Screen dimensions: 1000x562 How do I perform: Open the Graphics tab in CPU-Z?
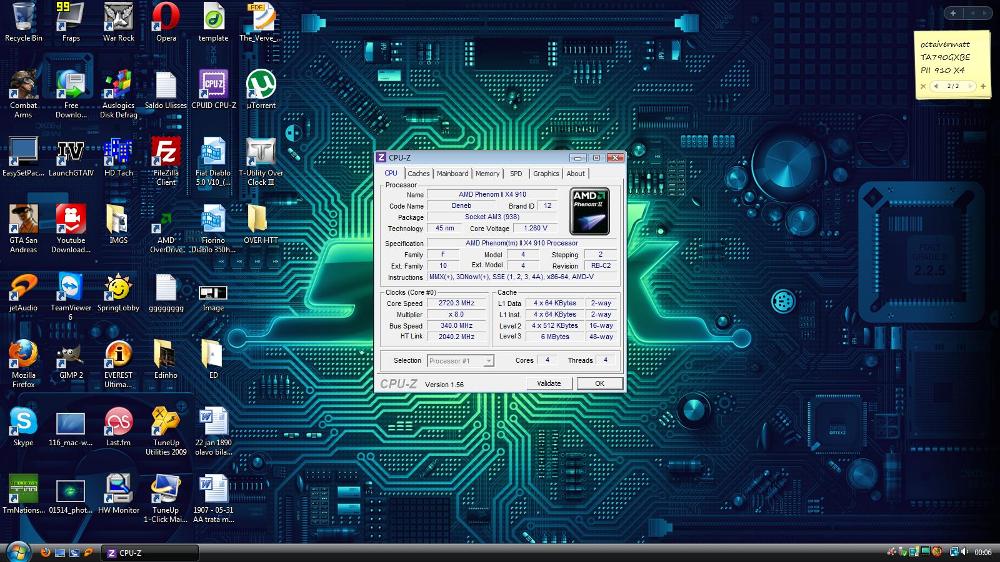[x=546, y=174]
